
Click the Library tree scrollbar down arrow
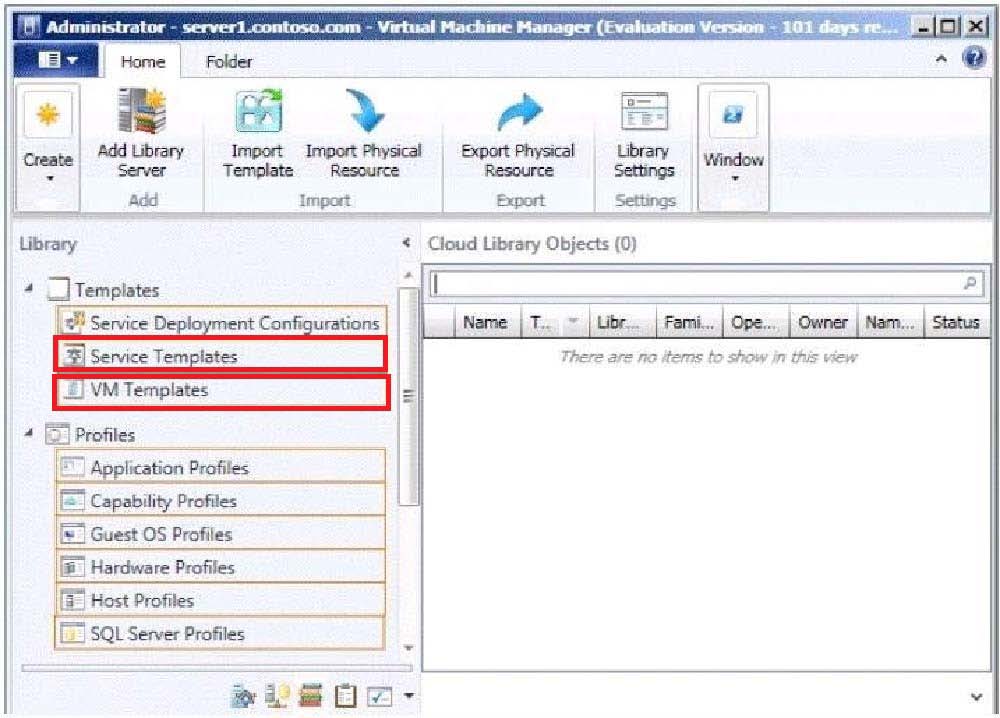(409, 647)
